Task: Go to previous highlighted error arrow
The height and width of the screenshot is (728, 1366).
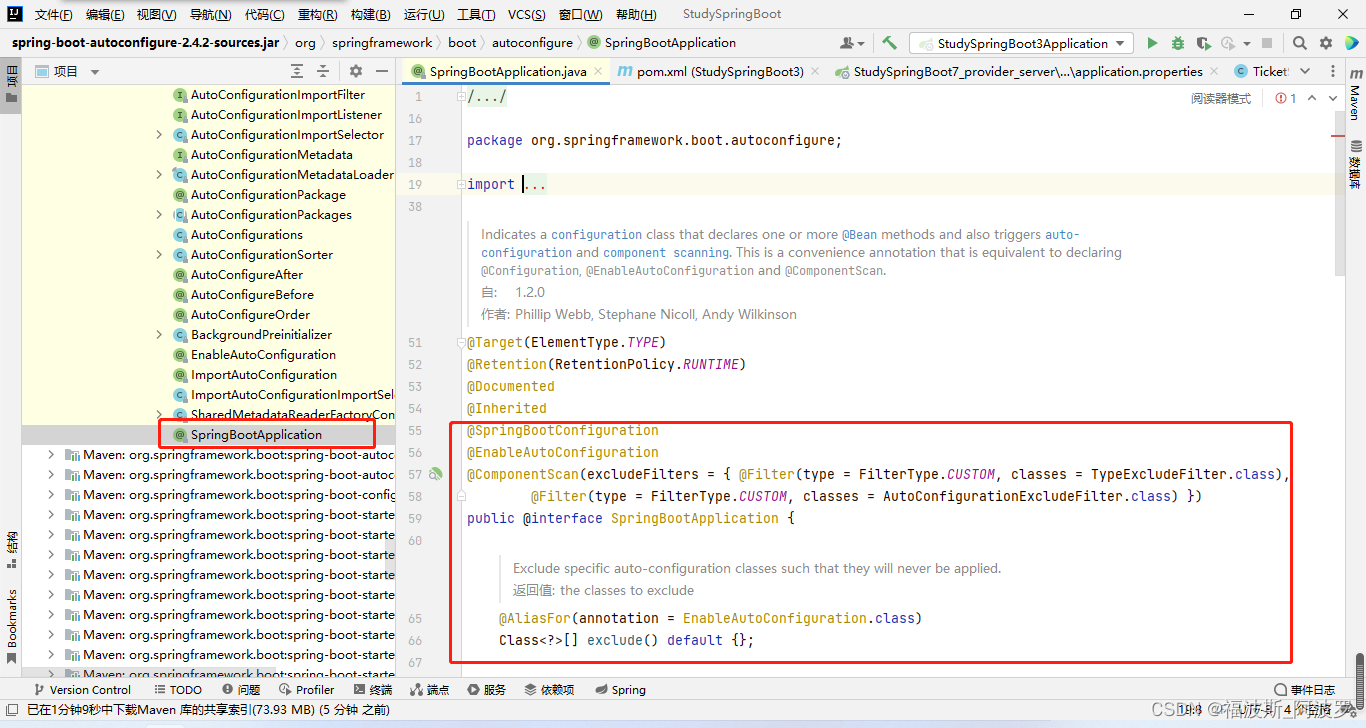Action: tap(1313, 98)
